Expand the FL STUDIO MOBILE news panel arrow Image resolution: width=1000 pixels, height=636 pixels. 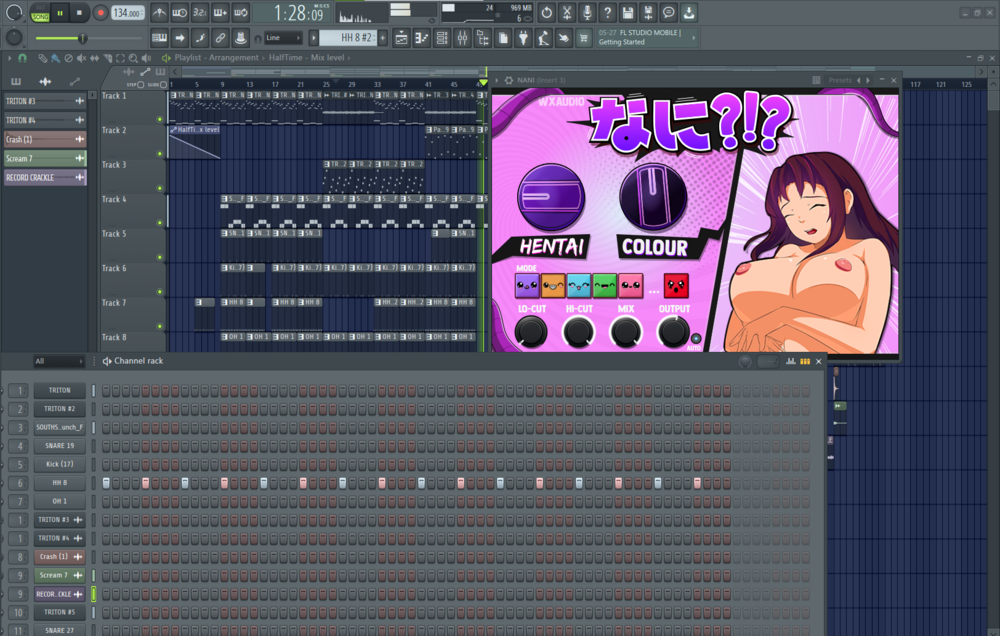(x=694, y=38)
